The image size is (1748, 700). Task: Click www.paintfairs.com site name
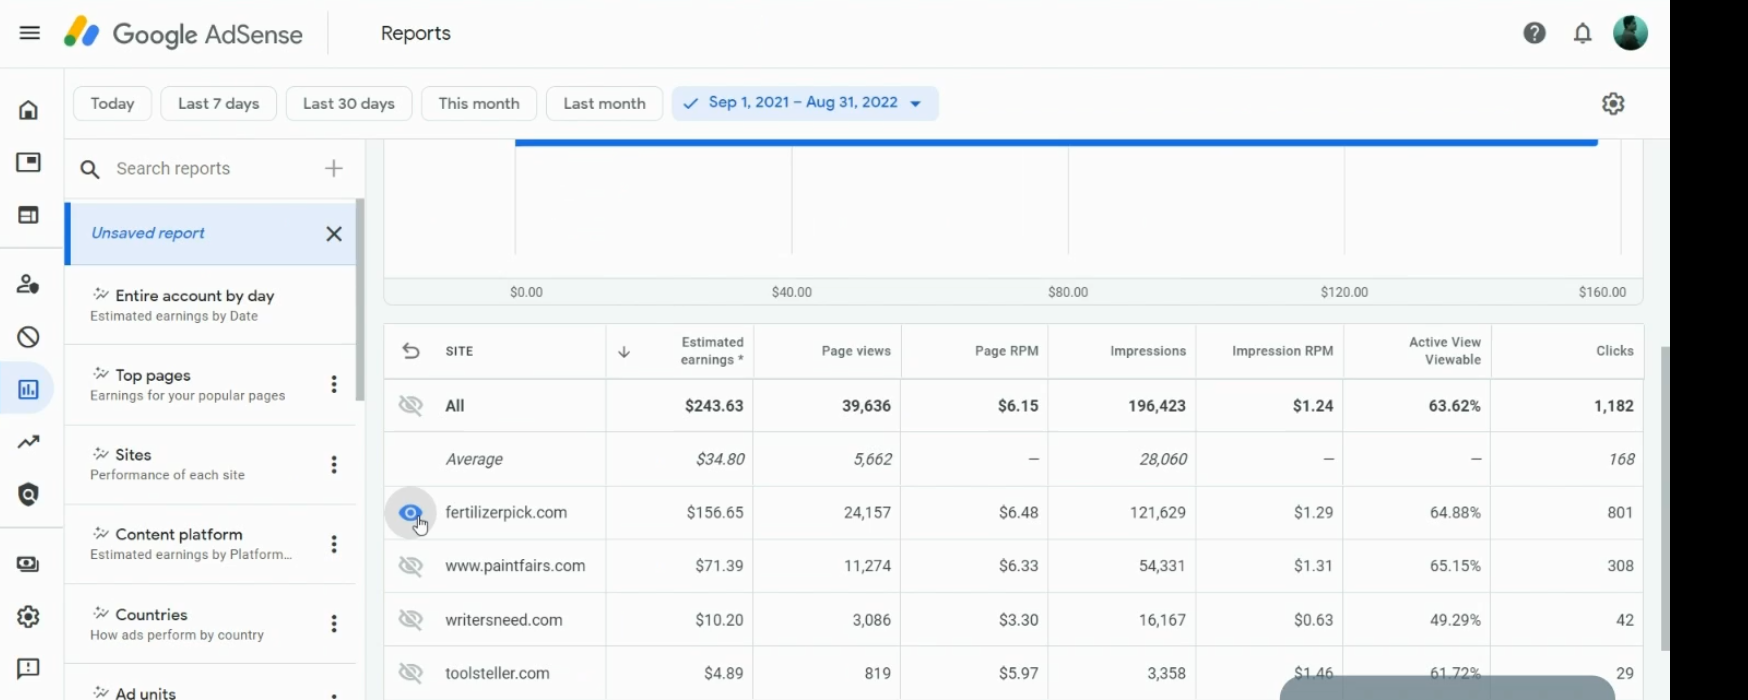pos(515,566)
